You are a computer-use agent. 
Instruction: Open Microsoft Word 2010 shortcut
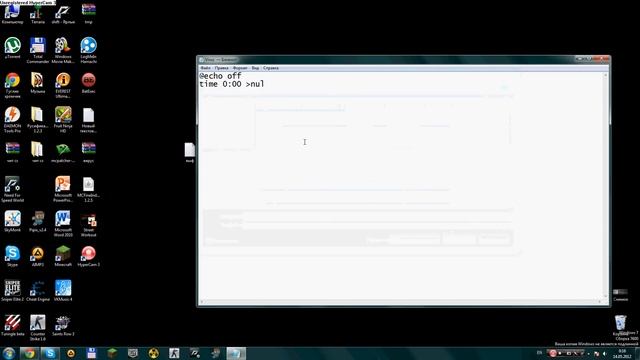(63, 224)
